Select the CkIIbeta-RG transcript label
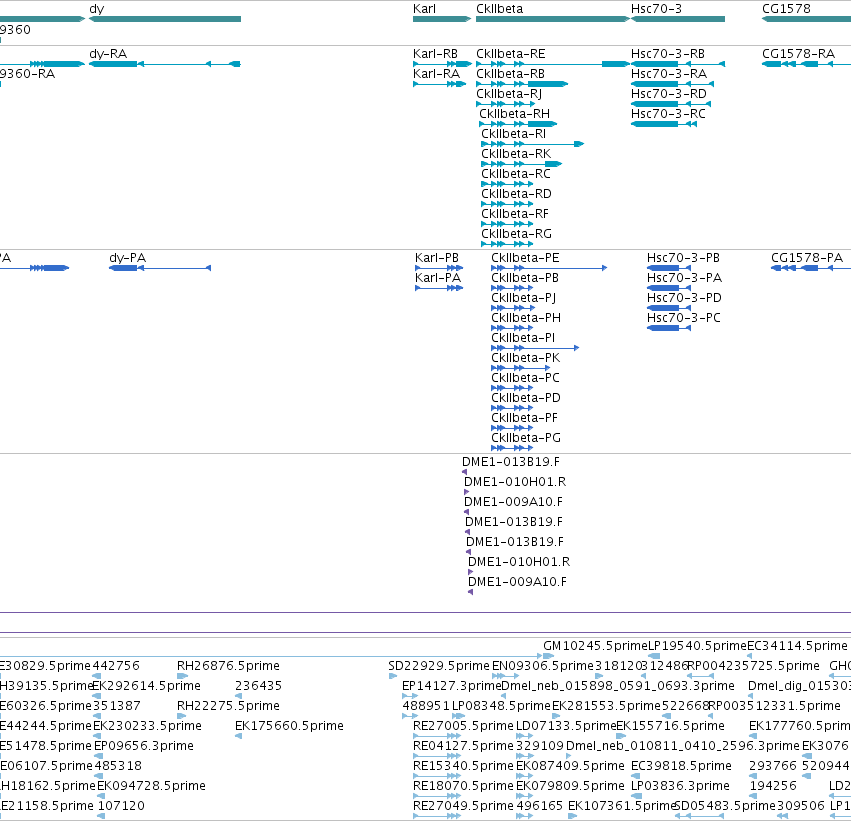This screenshot has width=851, height=821. pos(516,234)
